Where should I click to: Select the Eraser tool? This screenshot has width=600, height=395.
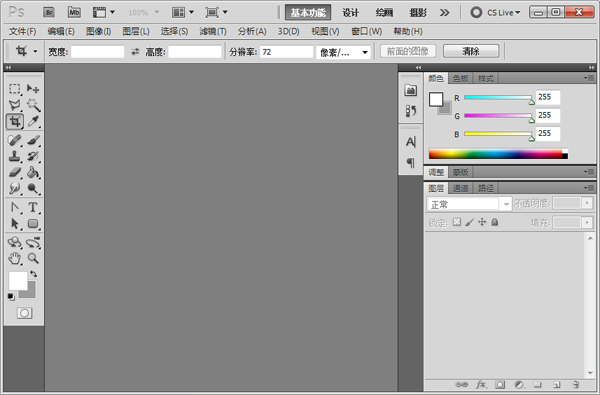[x=15, y=172]
